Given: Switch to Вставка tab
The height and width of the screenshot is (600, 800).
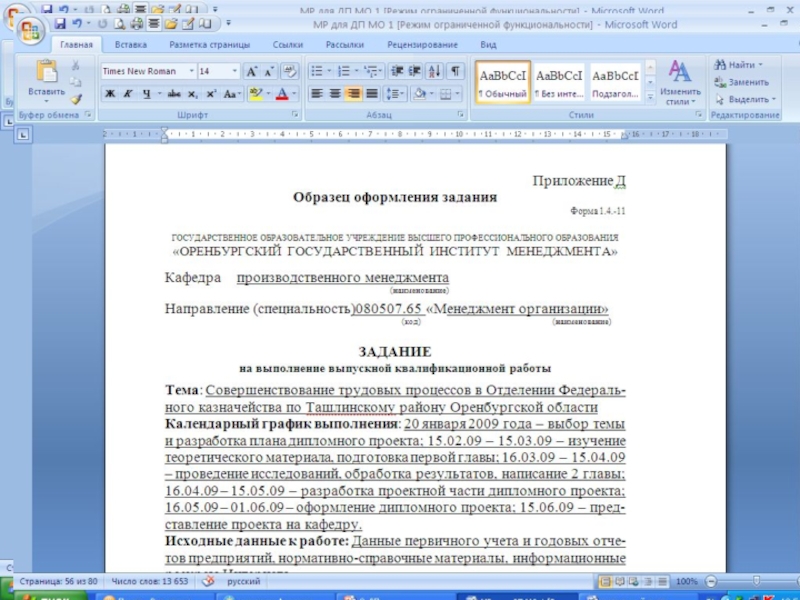Looking at the screenshot, I should click(x=131, y=45).
